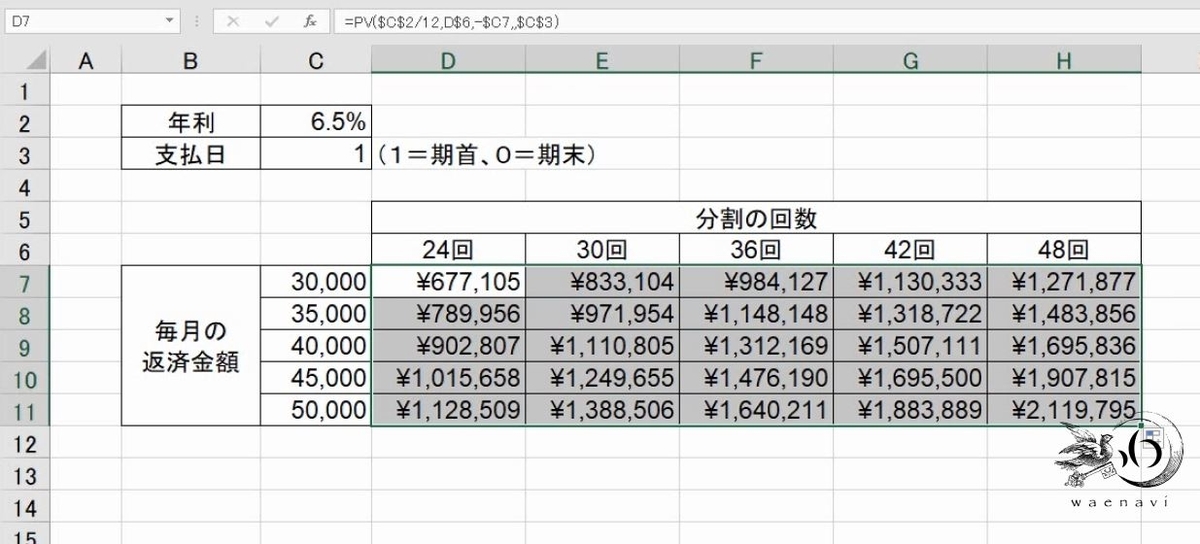This screenshot has height=544, width=1200.
Task: Click the cell showing ¥1,148,148
Action: click(x=756, y=315)
